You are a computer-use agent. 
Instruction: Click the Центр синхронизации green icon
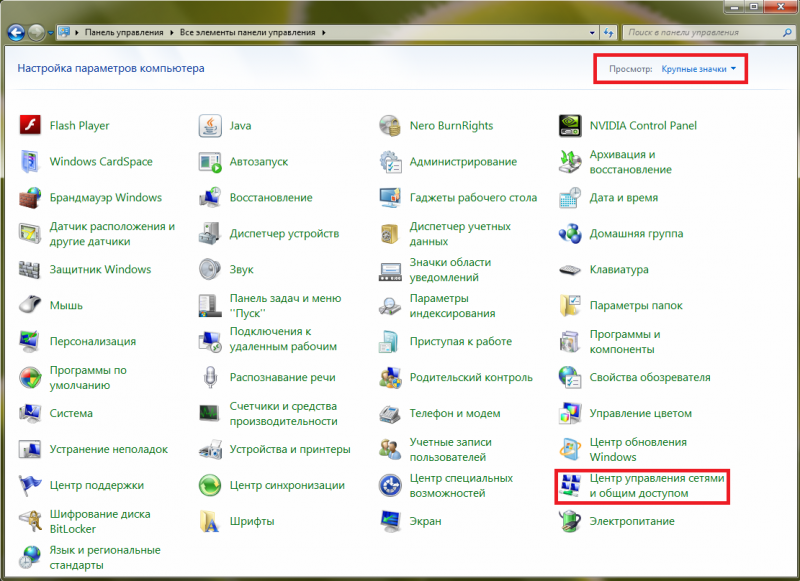(210, 485)
